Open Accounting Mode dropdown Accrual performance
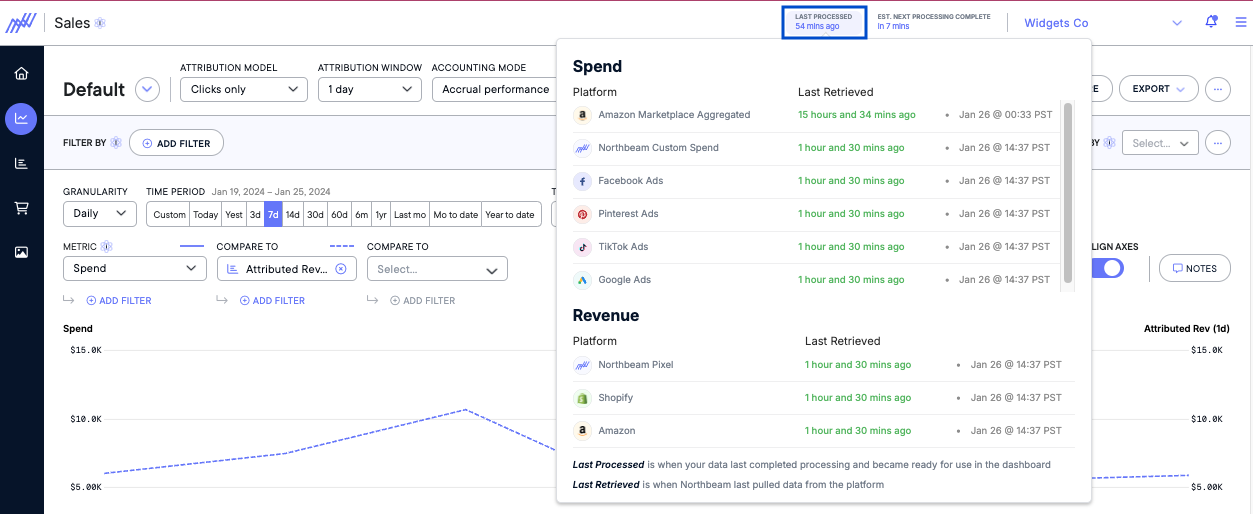1253x514 pixels. [x=494, y=89]
